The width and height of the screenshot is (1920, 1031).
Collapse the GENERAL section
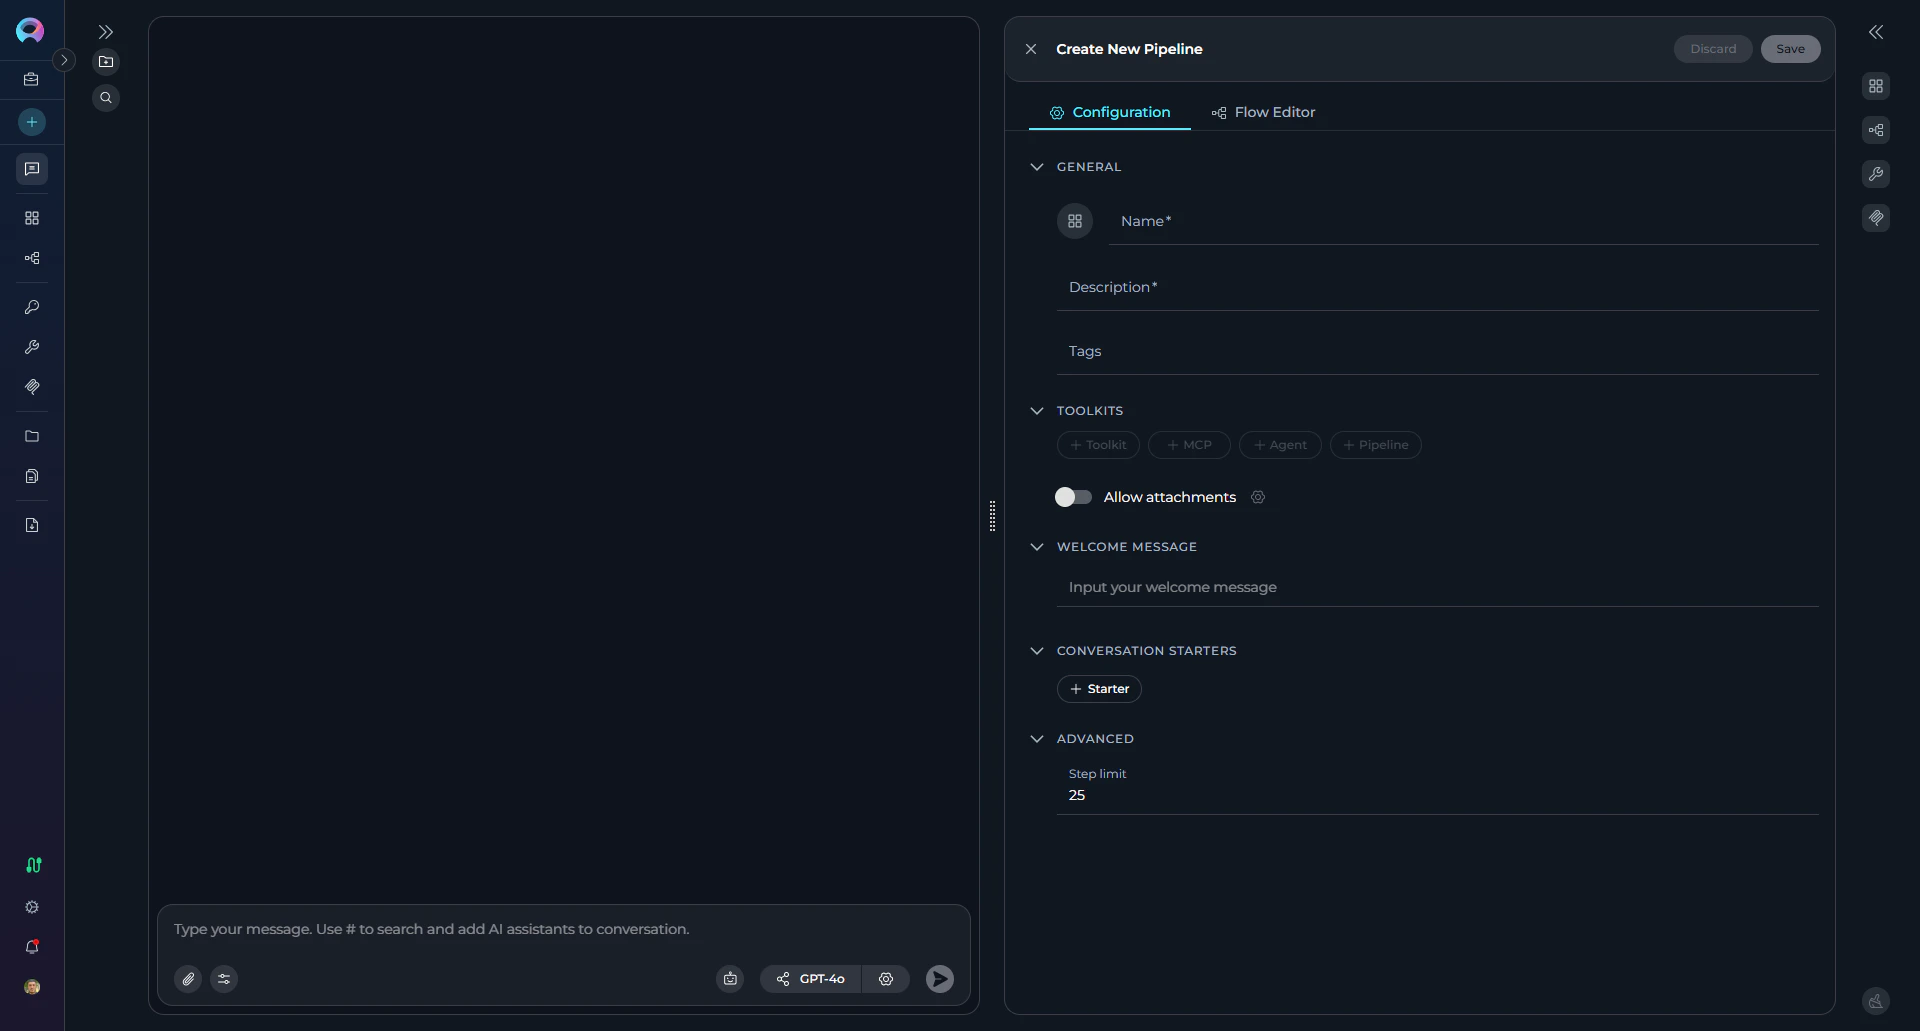pos(1037,166)
